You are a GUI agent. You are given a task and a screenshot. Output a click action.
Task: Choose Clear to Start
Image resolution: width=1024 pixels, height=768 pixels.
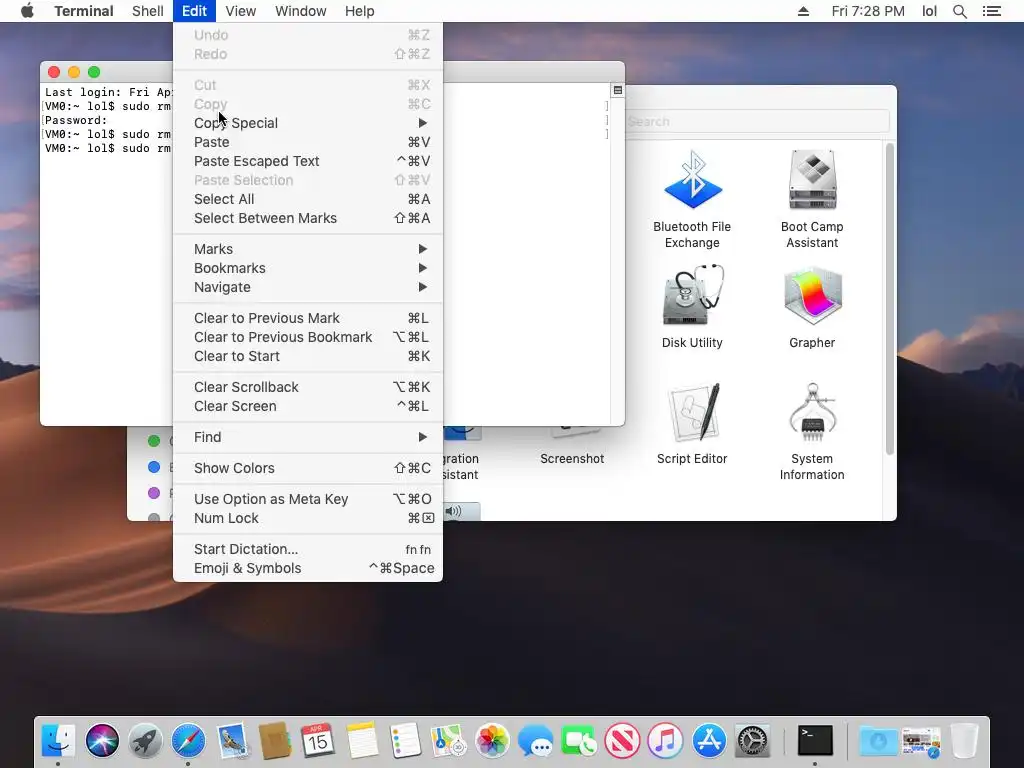[x=308, y=356]
